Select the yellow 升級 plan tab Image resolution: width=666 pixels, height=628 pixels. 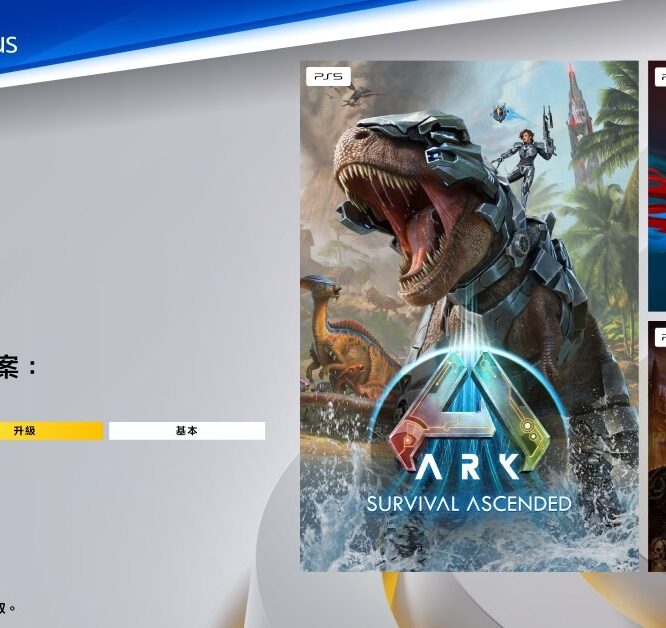pyautogui.click(x=51, y=431)
